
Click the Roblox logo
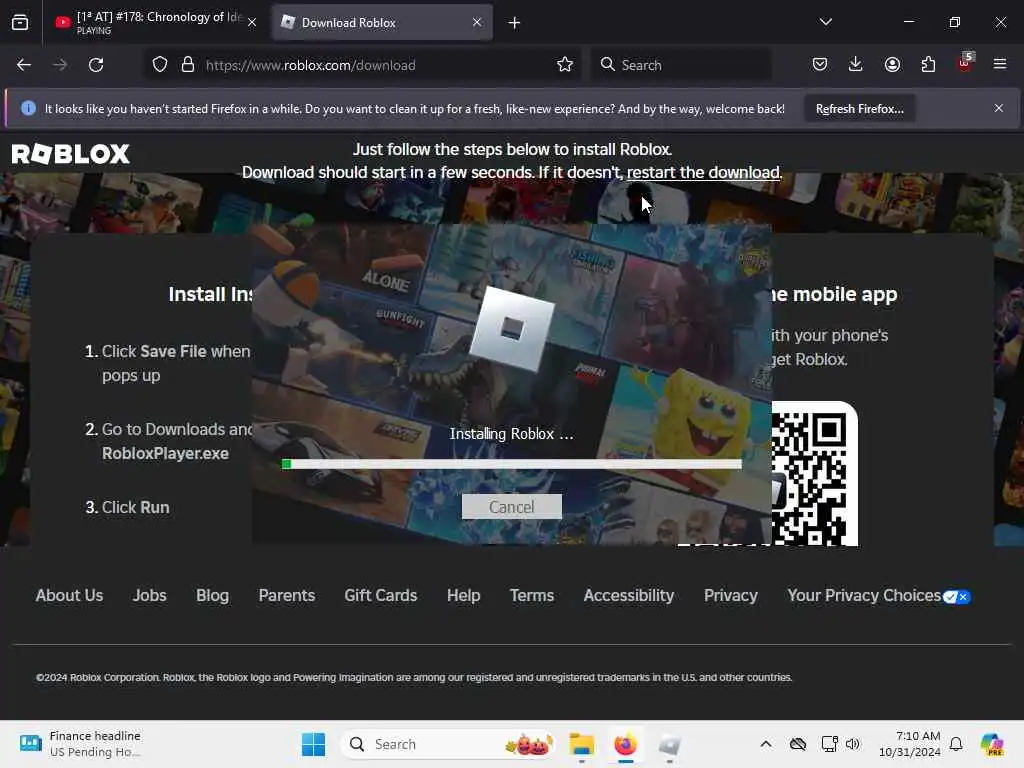coord(71,154)
